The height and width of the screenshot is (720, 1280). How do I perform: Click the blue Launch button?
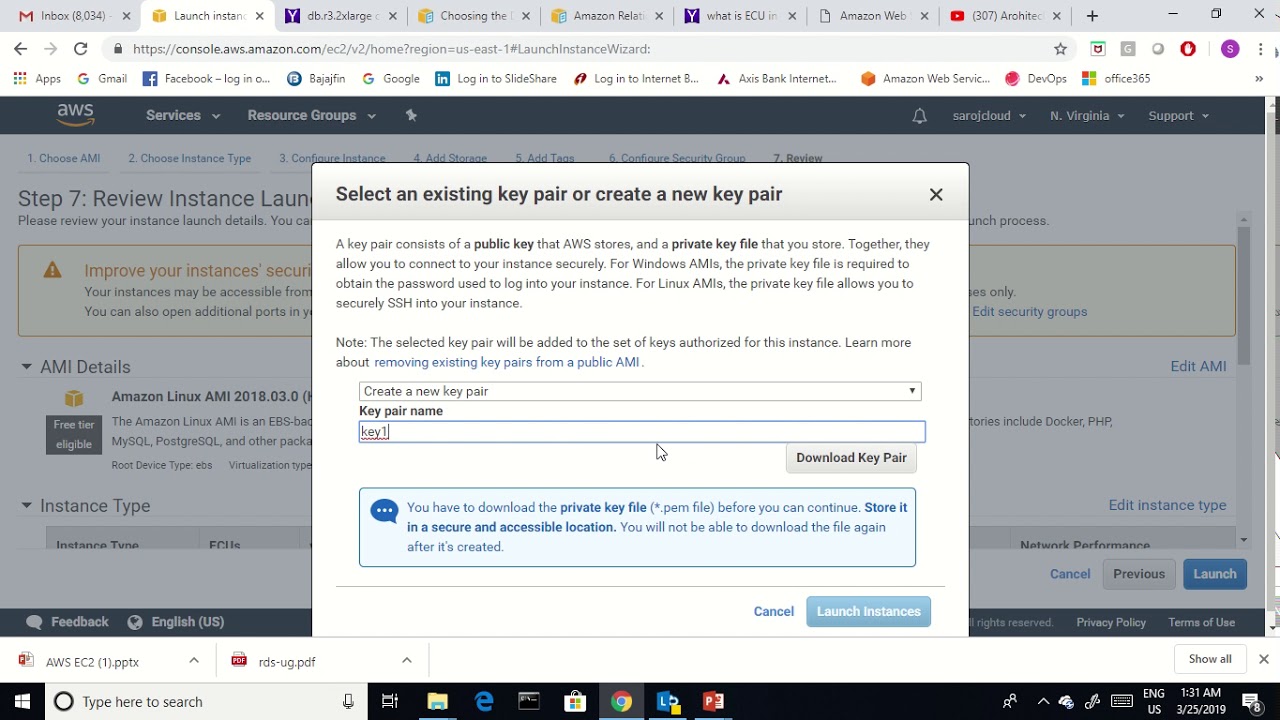[1215, 574]
